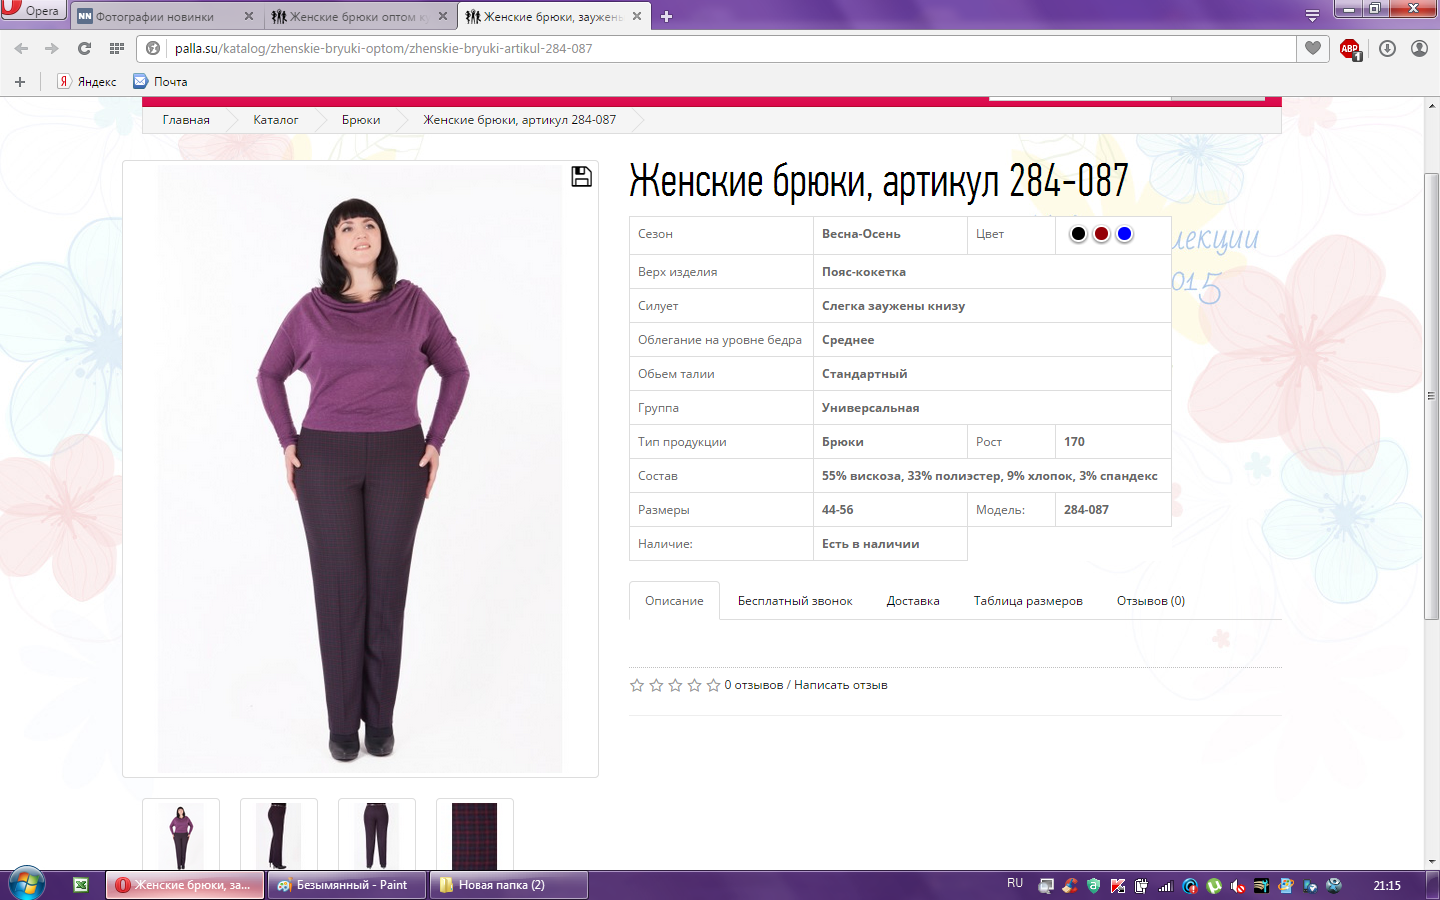Select the fourth thumbnail, fabric pattern

[475, 836]
